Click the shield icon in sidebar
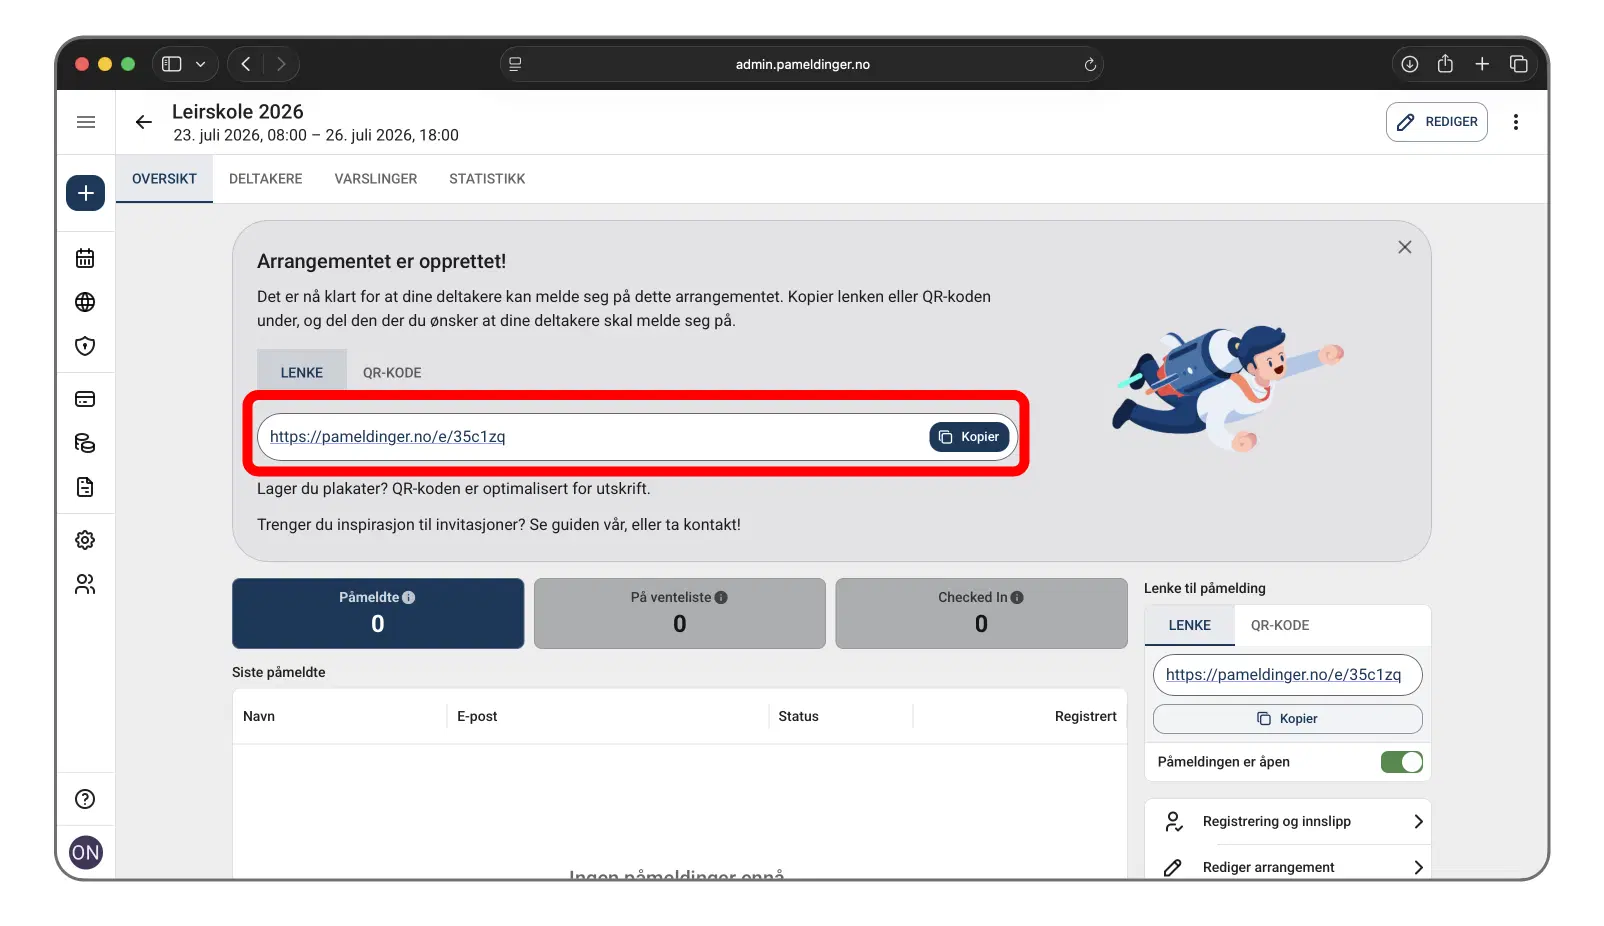The width and height of the screenshot is (1604, 926). point(85,346)
